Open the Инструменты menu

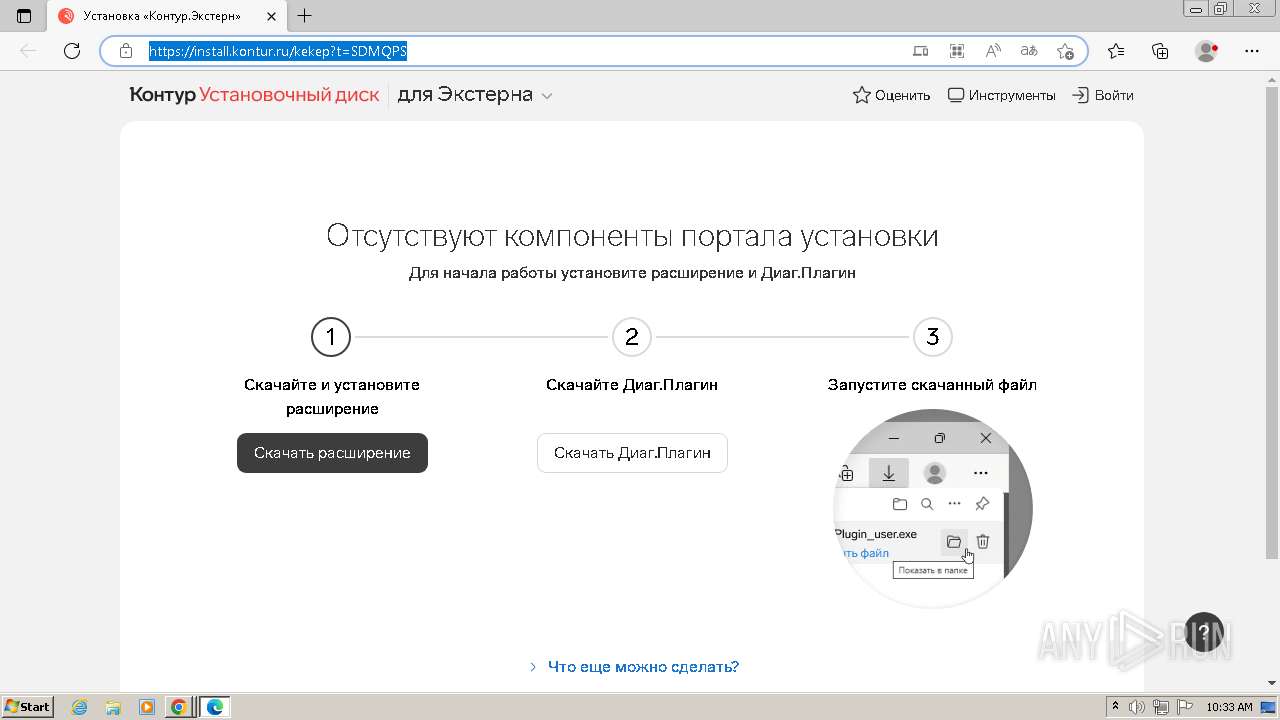pos(1001,95)
